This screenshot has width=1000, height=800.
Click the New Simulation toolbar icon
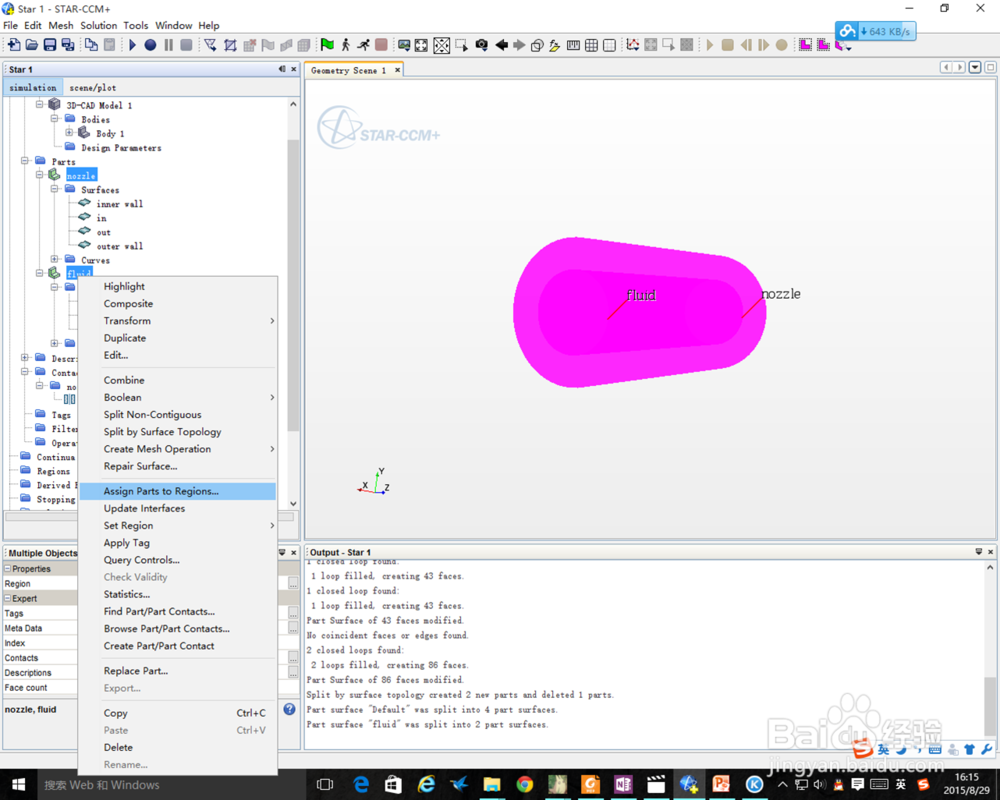click(x=13, y=45)
